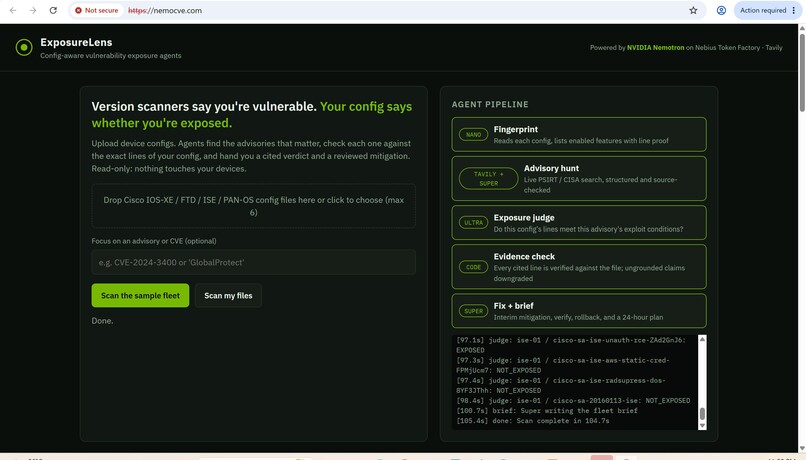The height and width of the screenshot is (460, 806).
Task: Click the ULTRA badge on Exposure judge
Action: point(473,223)
